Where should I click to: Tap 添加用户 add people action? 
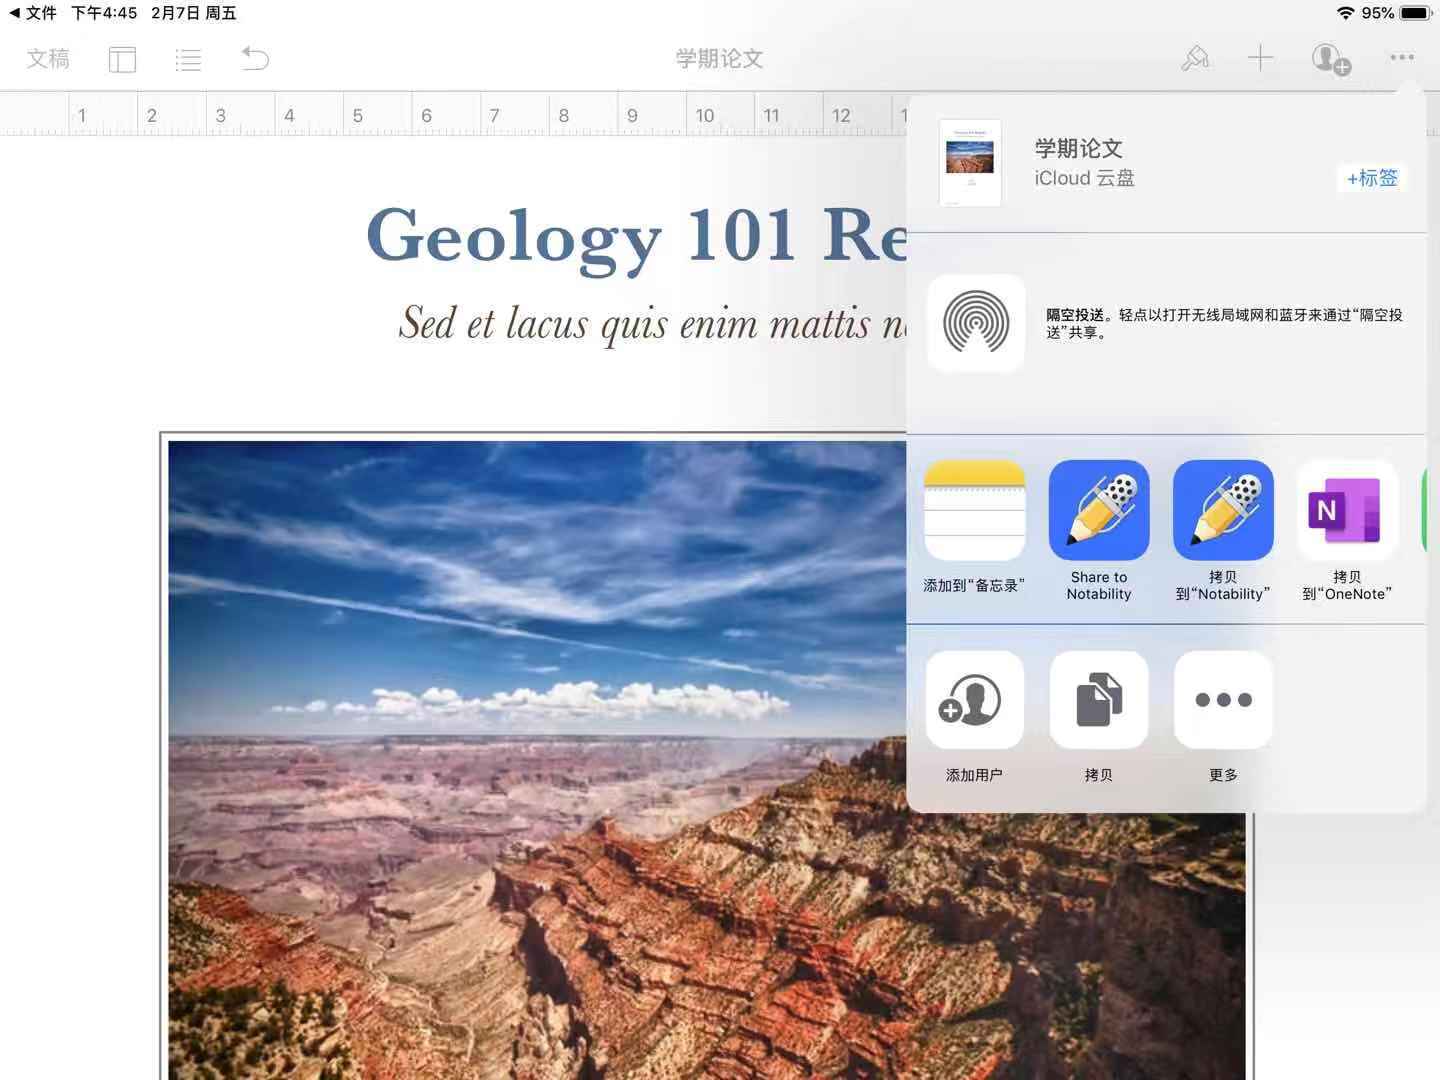[x=975, y=700]
